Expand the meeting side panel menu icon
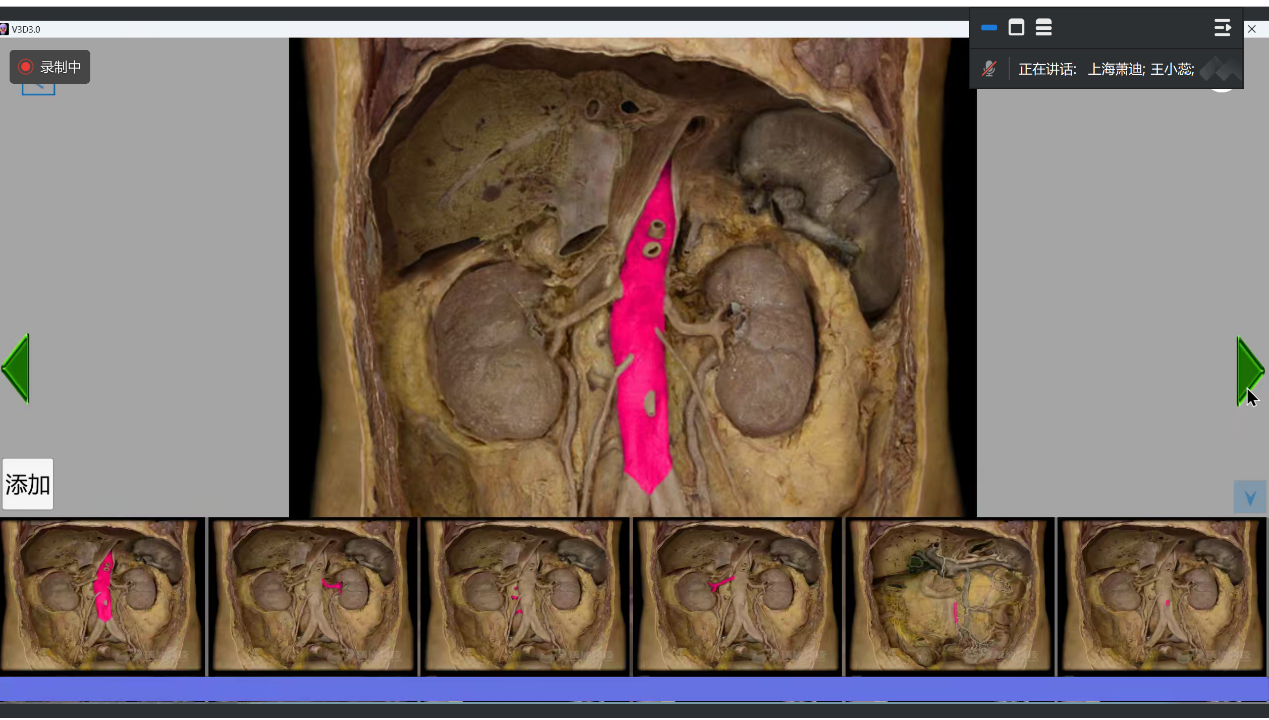The width and height of the screenshot is (1269, 720). pos(1222,28)
